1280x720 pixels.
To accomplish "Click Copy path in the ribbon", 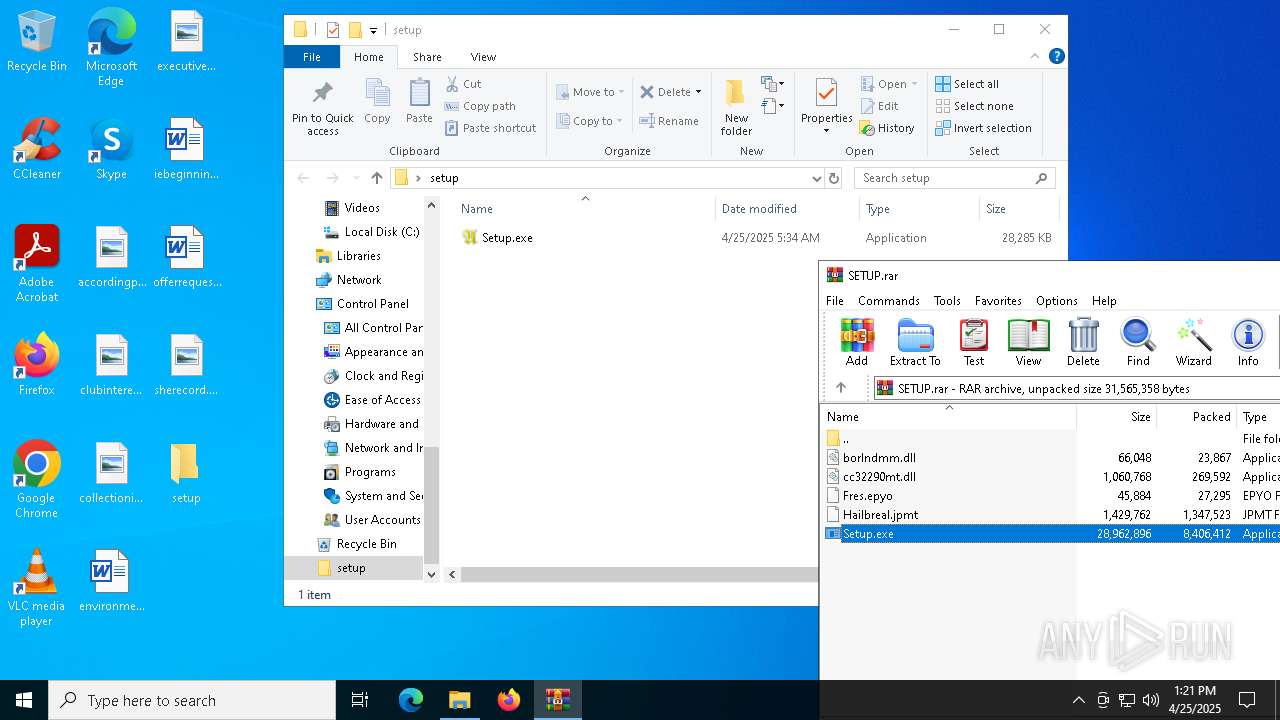I will pos(480,106).
